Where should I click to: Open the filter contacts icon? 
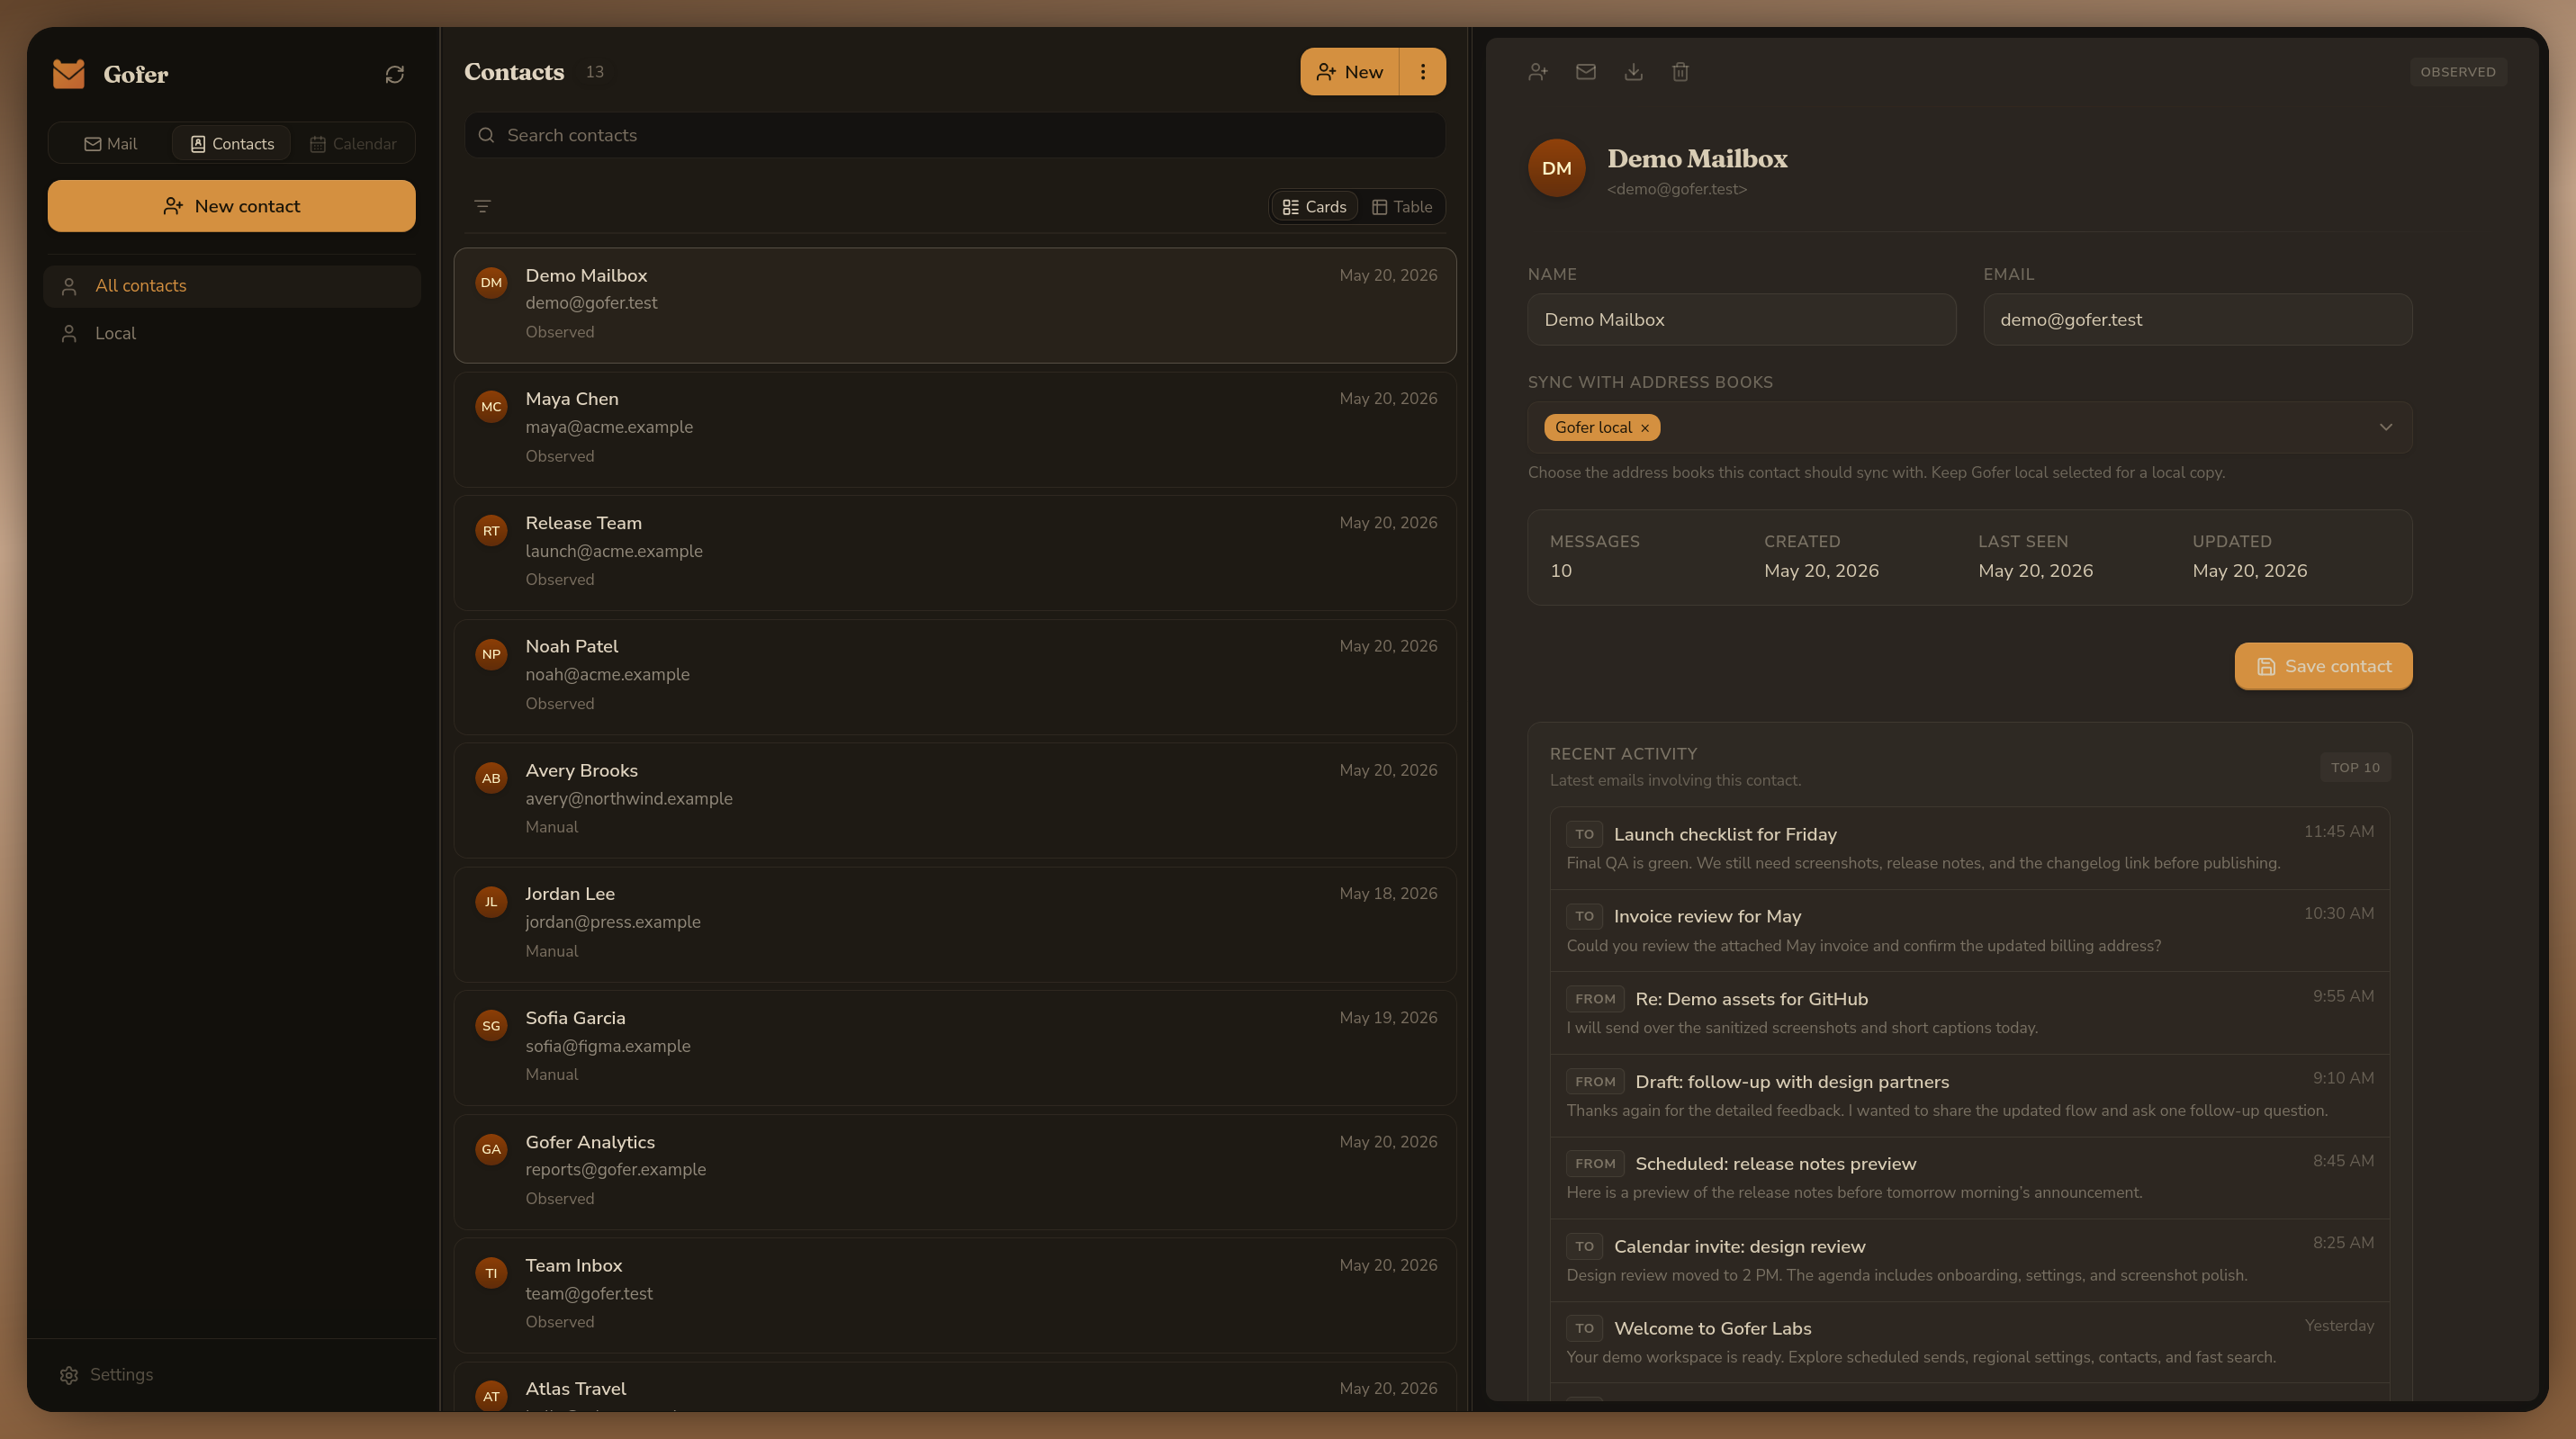pos(482,206)
